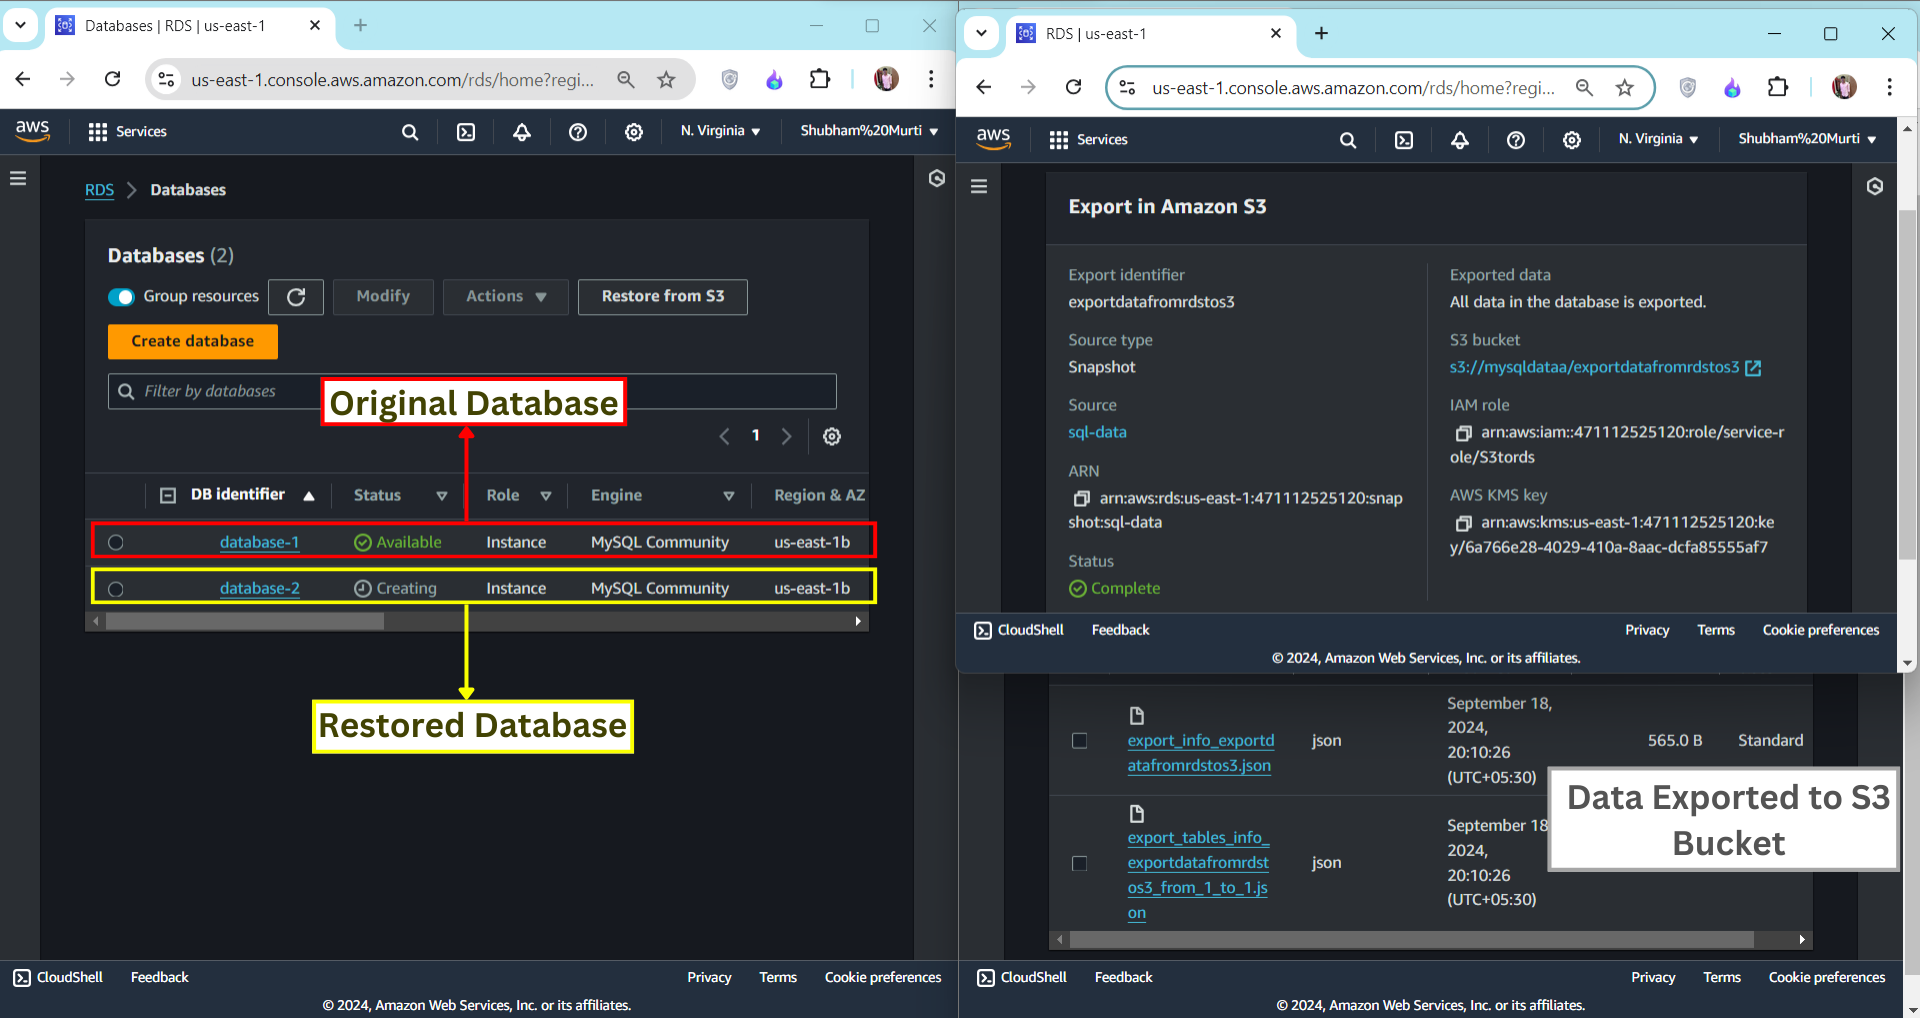Launch CloudShell icon in left AWS header
1920x1018 pixels.
tap(466, 132)
